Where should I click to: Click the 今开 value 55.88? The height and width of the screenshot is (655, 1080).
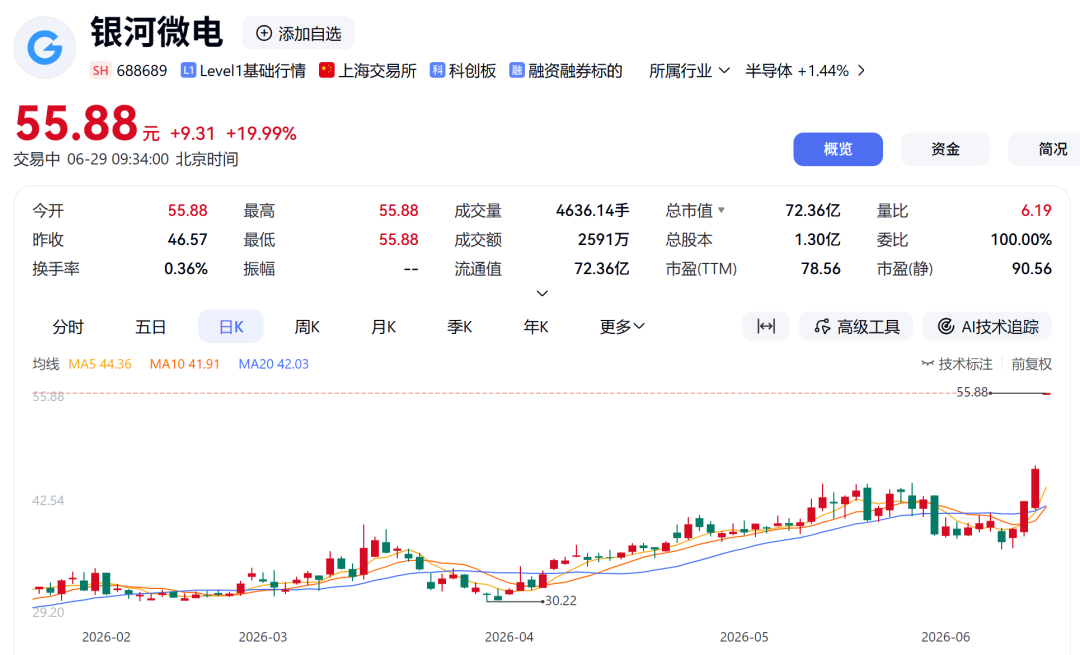point(187,210)
